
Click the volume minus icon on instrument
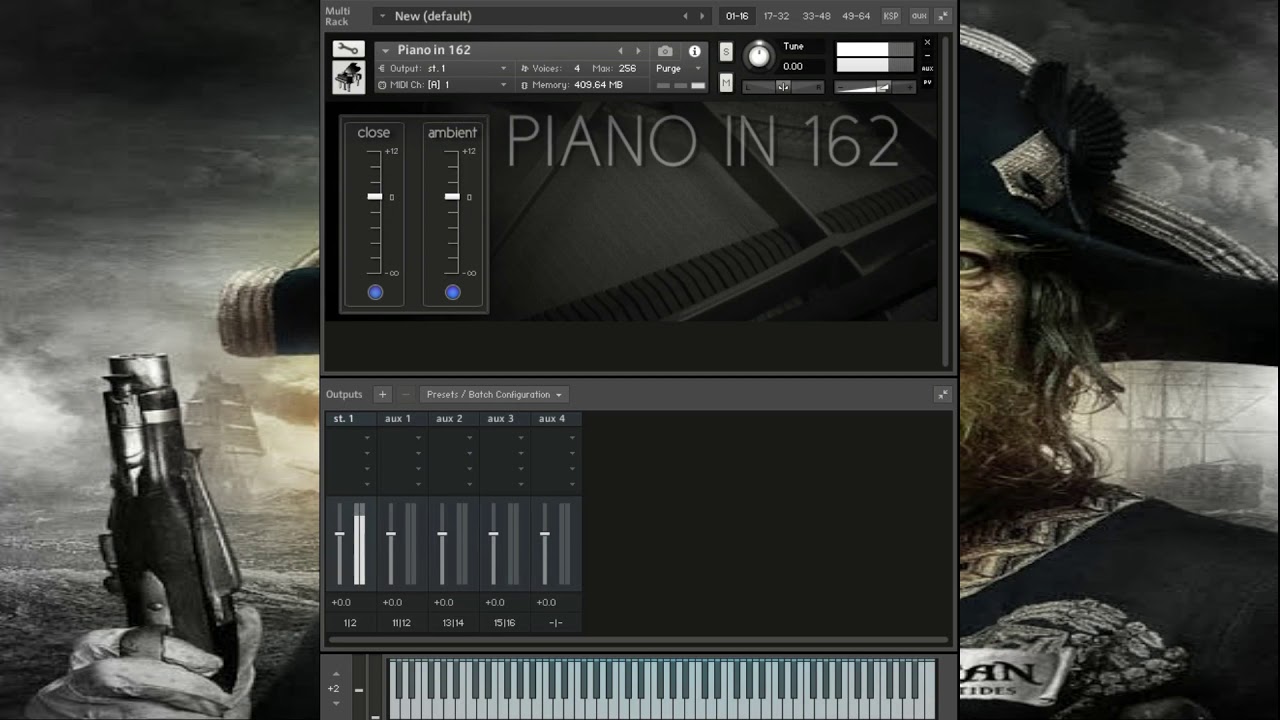point(841,88)
